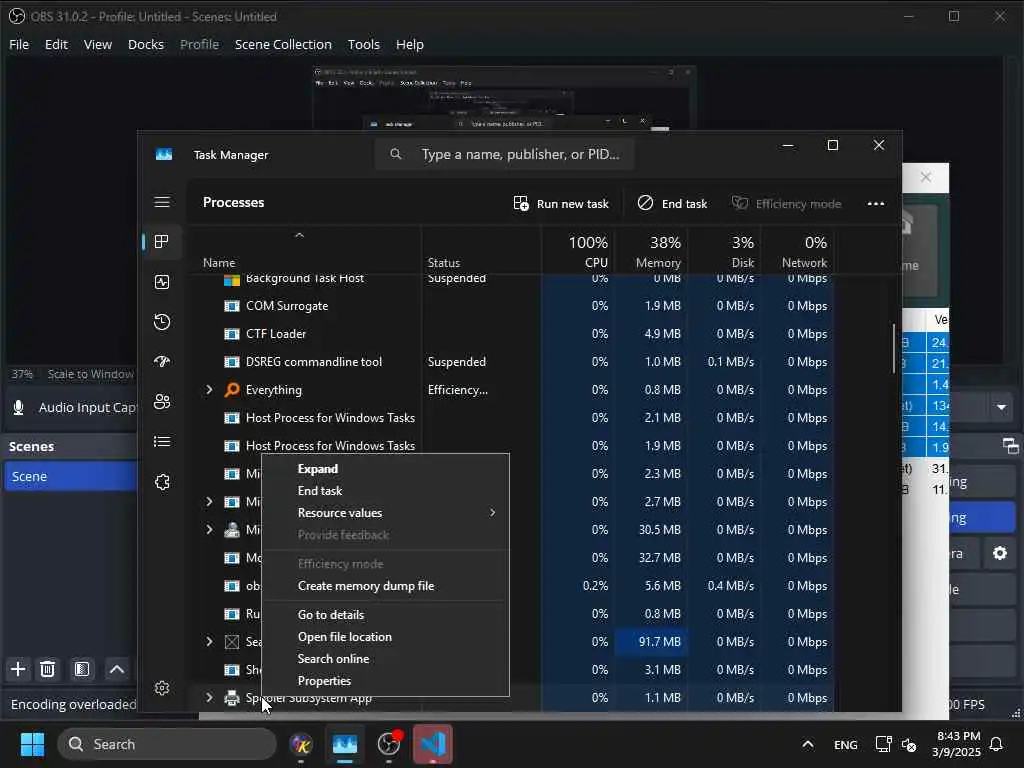Add a scene with the plus icon
This screenshot has height=768, width=1024.
click(18, 669)
